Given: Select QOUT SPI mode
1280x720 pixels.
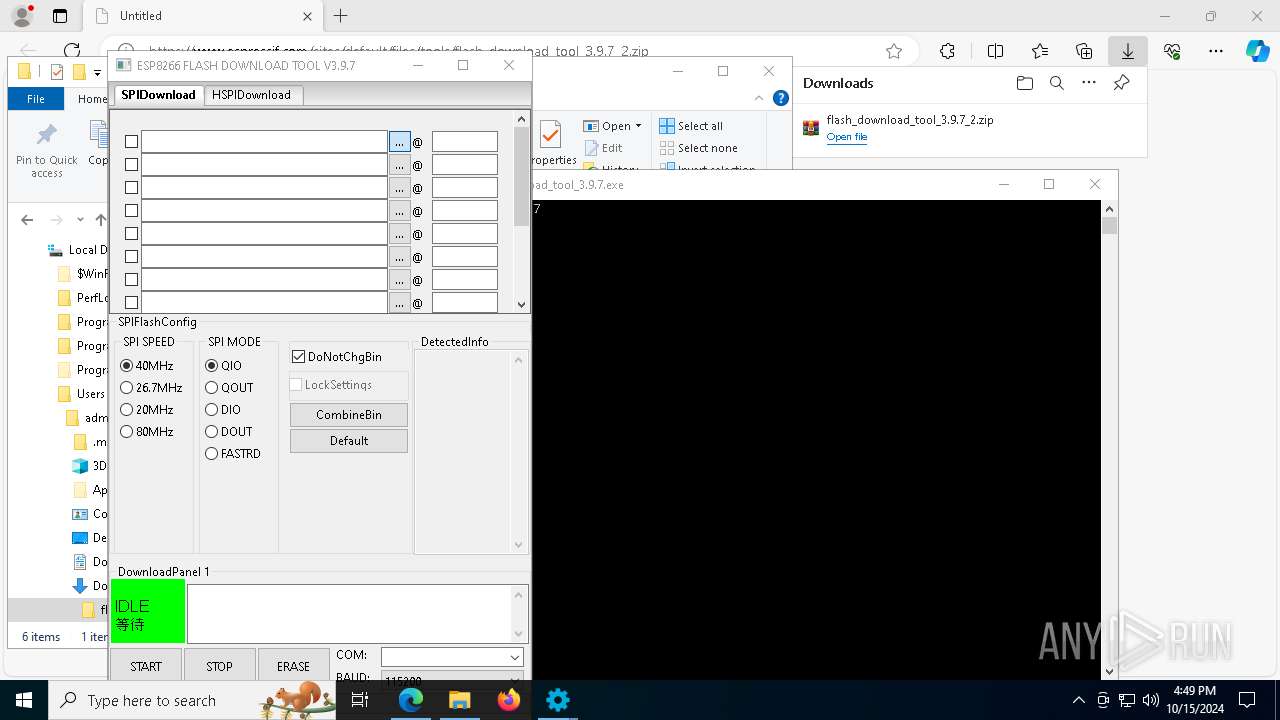Looking at the screenshot, I should coord(211,388).
